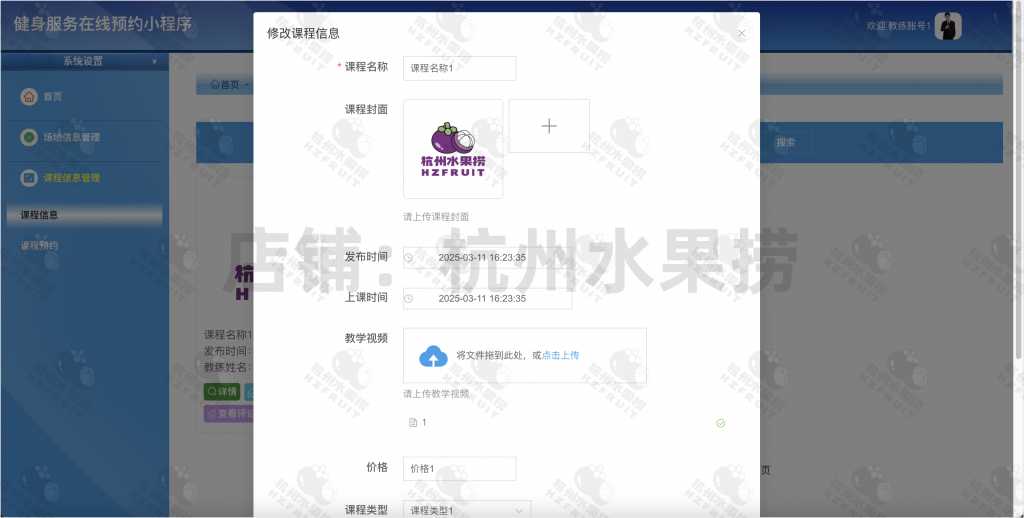1024x518 pixels.
Task: Open the 课程类型 dropdown
Action: [x=467, y=511]
